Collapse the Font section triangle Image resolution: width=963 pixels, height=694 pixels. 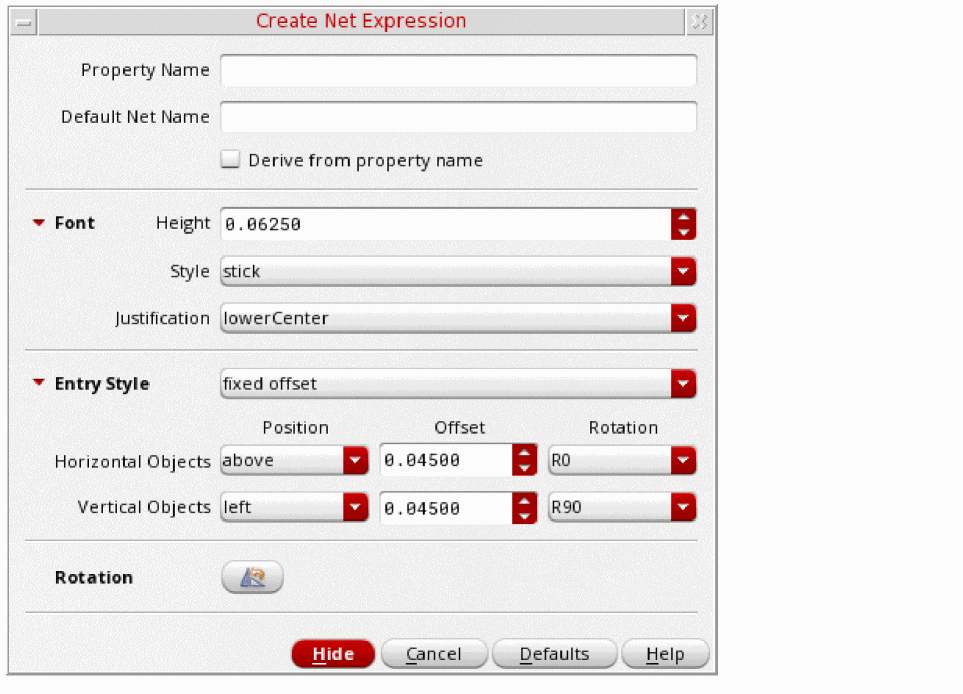(39, 222)
